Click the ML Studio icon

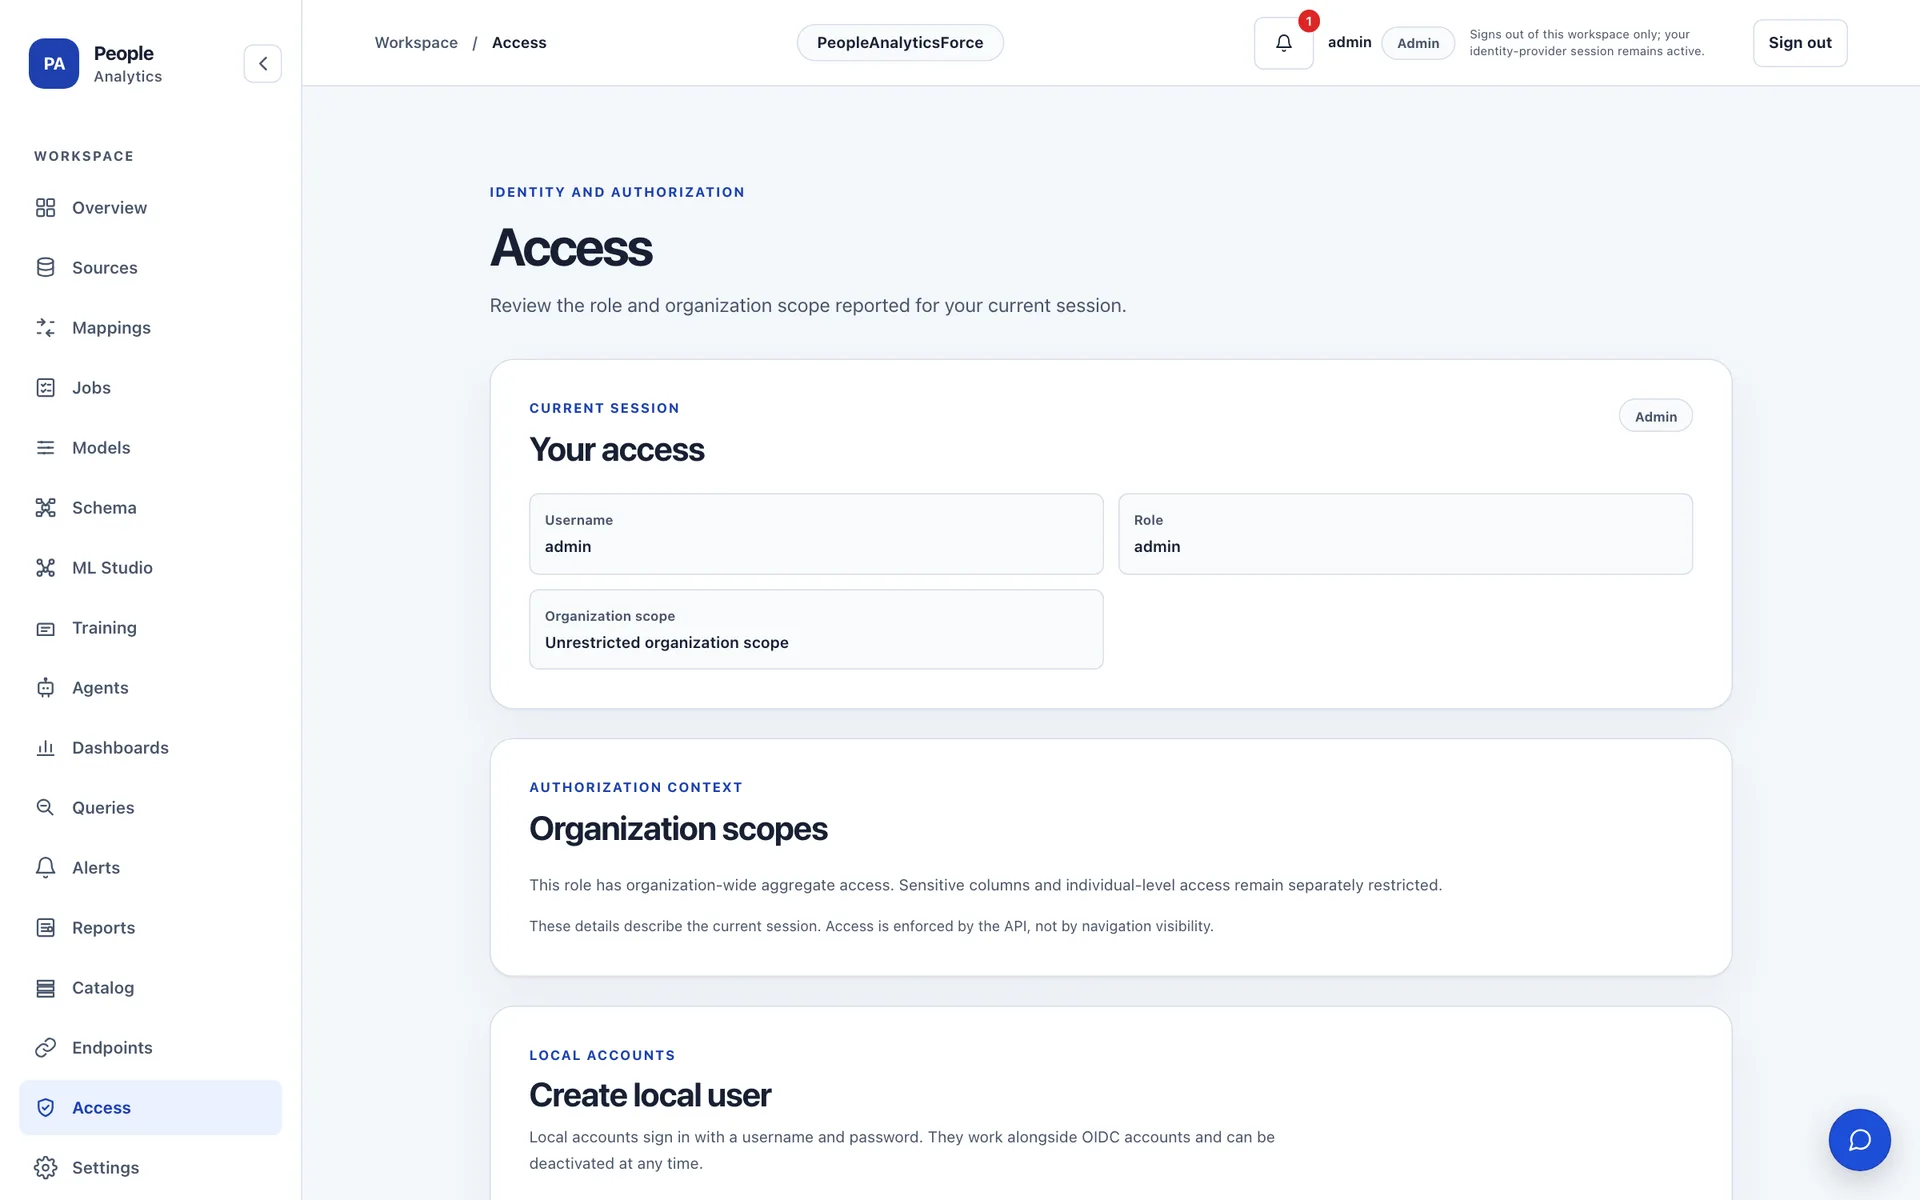click(x=45, y=567)
